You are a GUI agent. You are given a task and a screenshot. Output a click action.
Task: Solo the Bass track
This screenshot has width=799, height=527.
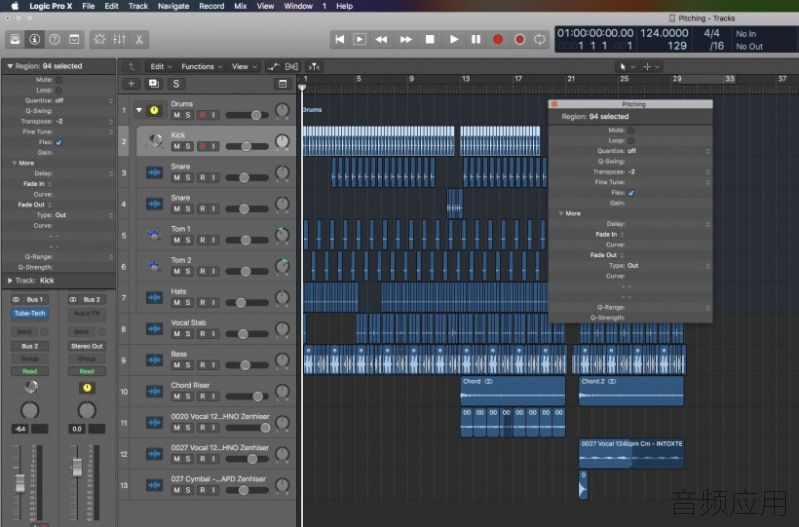188,365
